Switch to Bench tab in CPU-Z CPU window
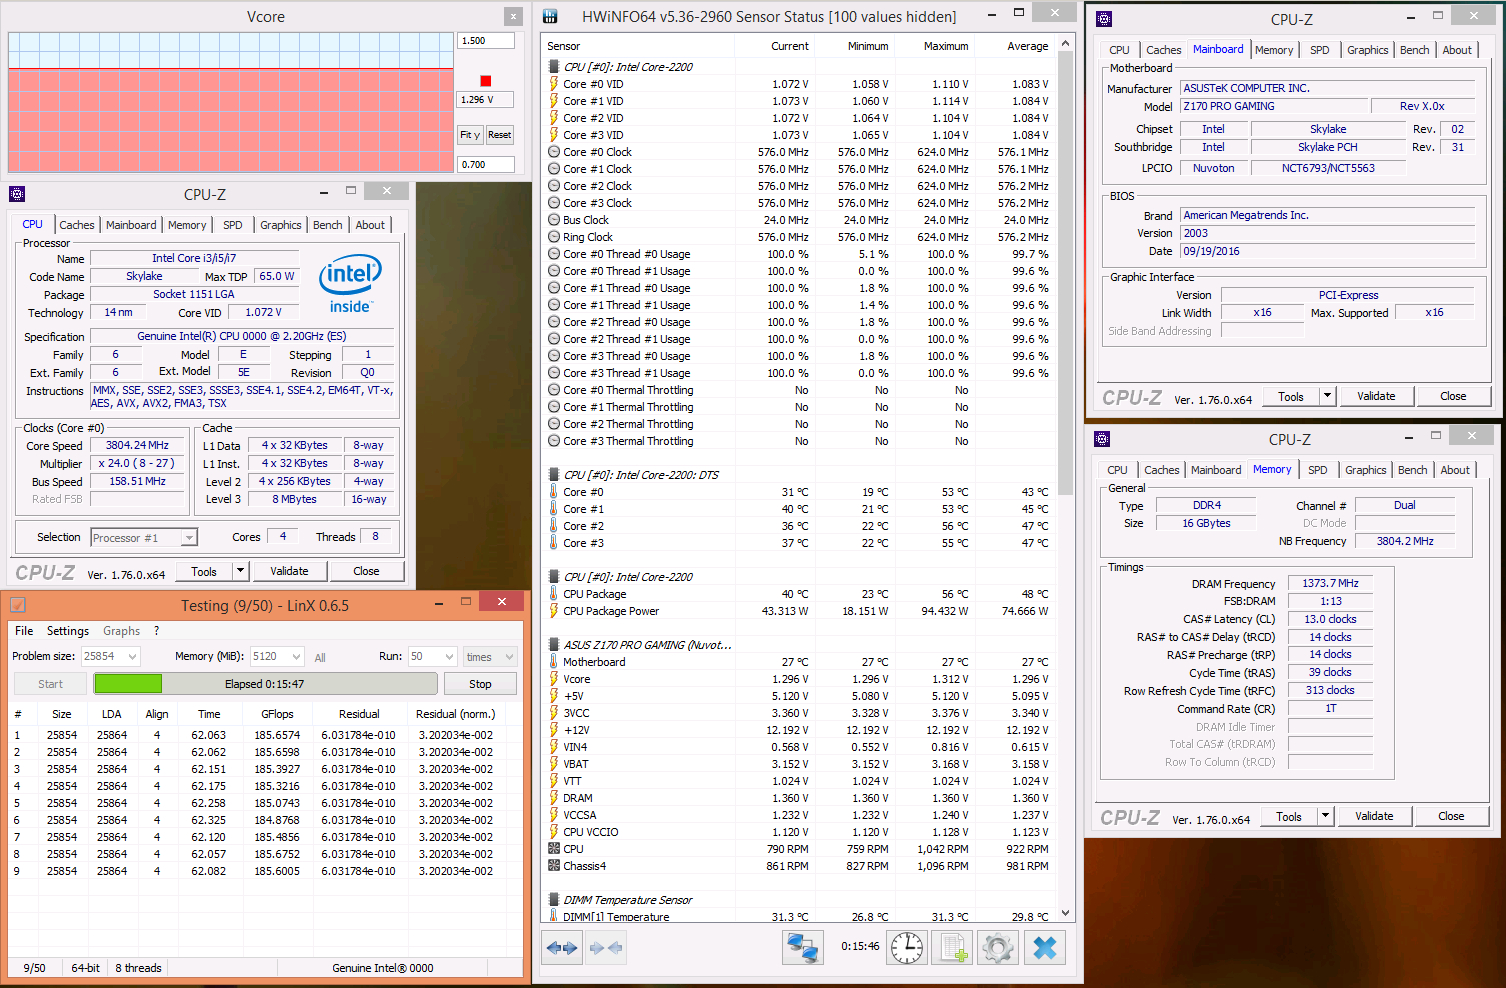The image size is (1506, 988). (328, 225)
